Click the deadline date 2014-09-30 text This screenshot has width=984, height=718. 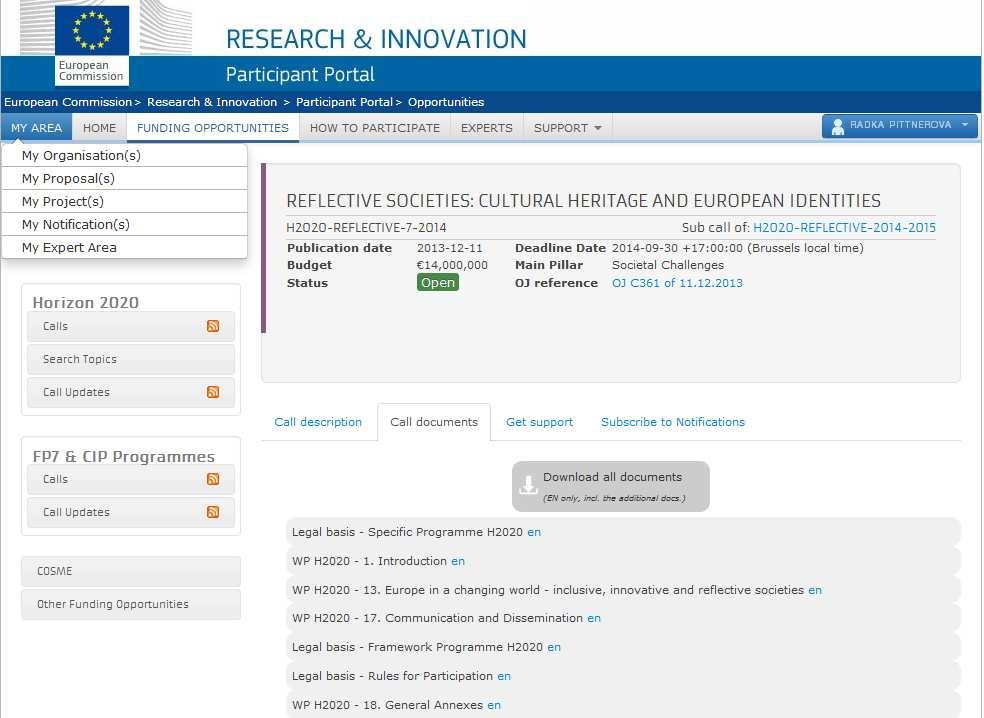[738, 248]
